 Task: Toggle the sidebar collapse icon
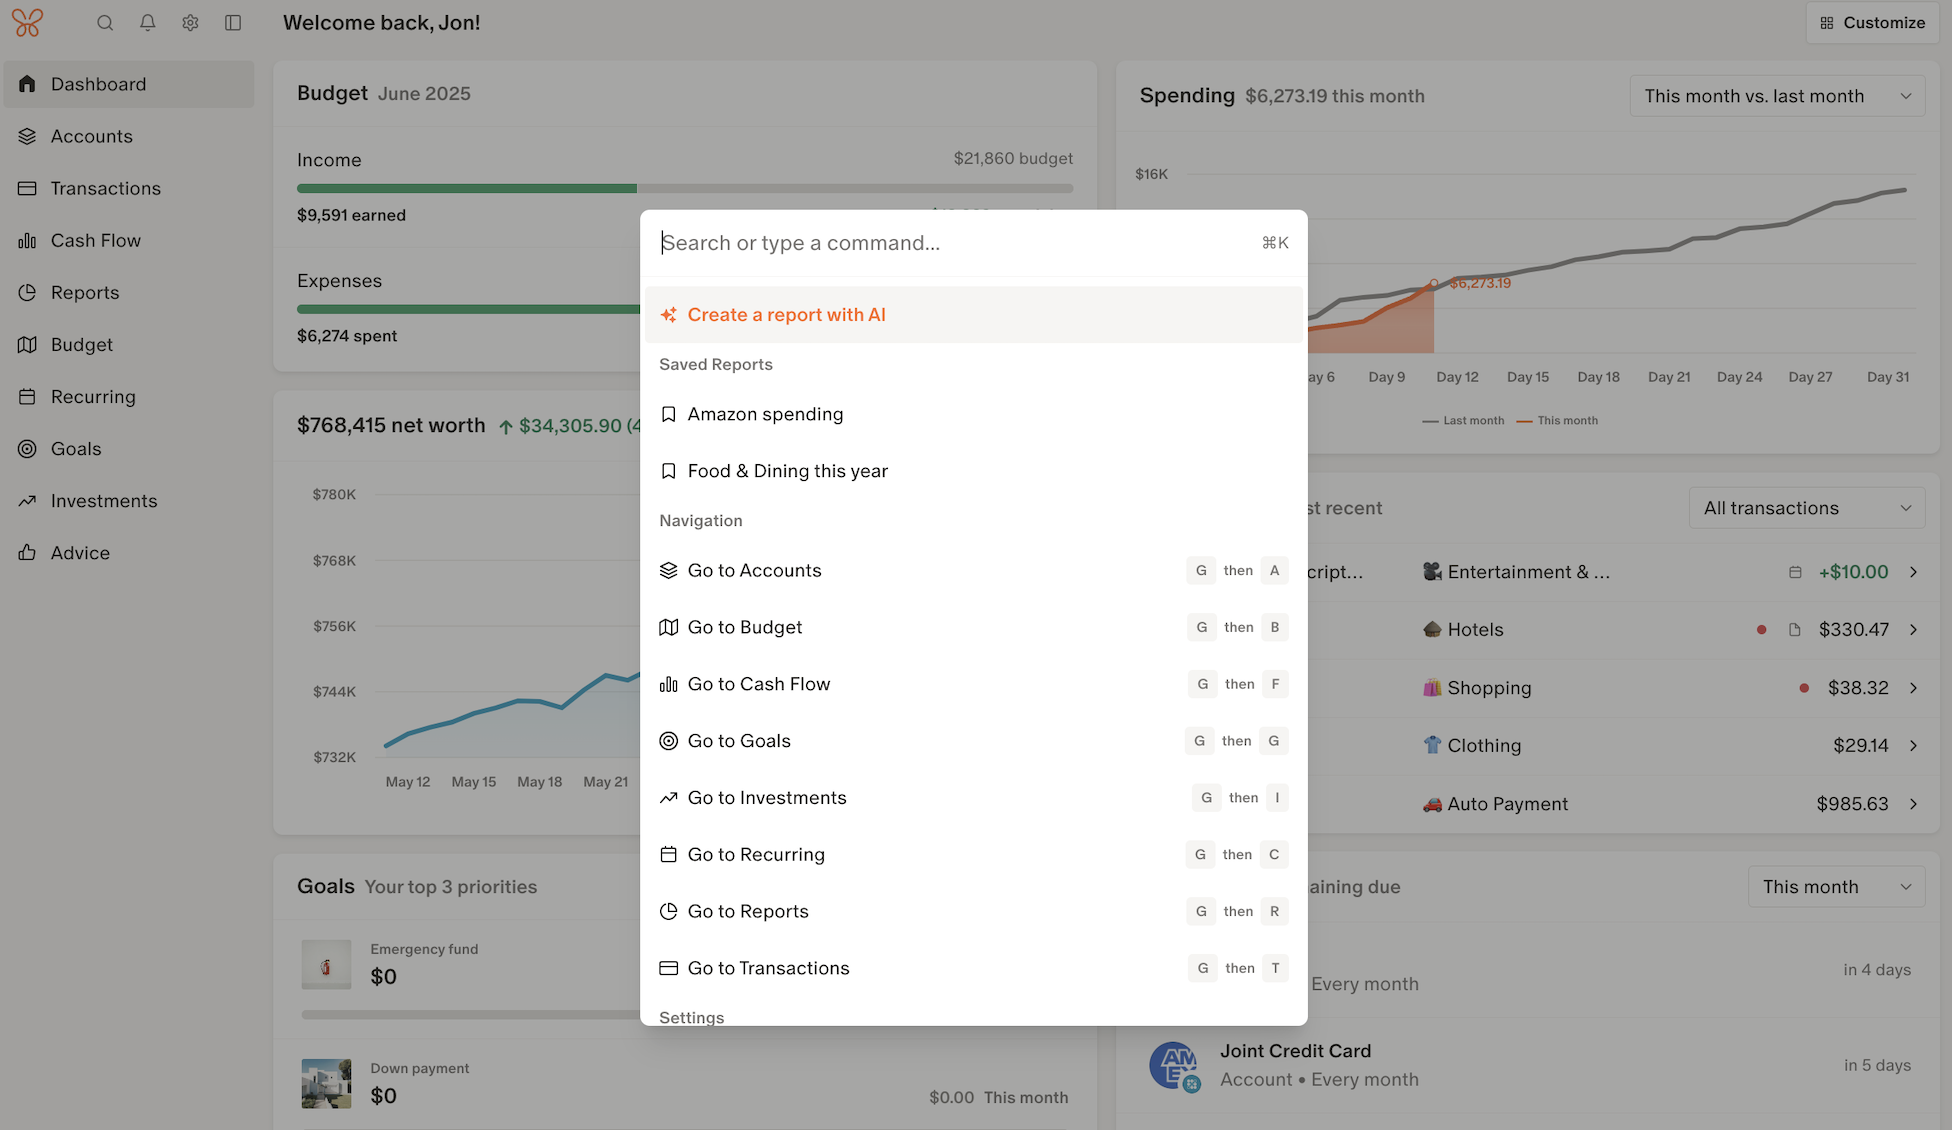233,23
